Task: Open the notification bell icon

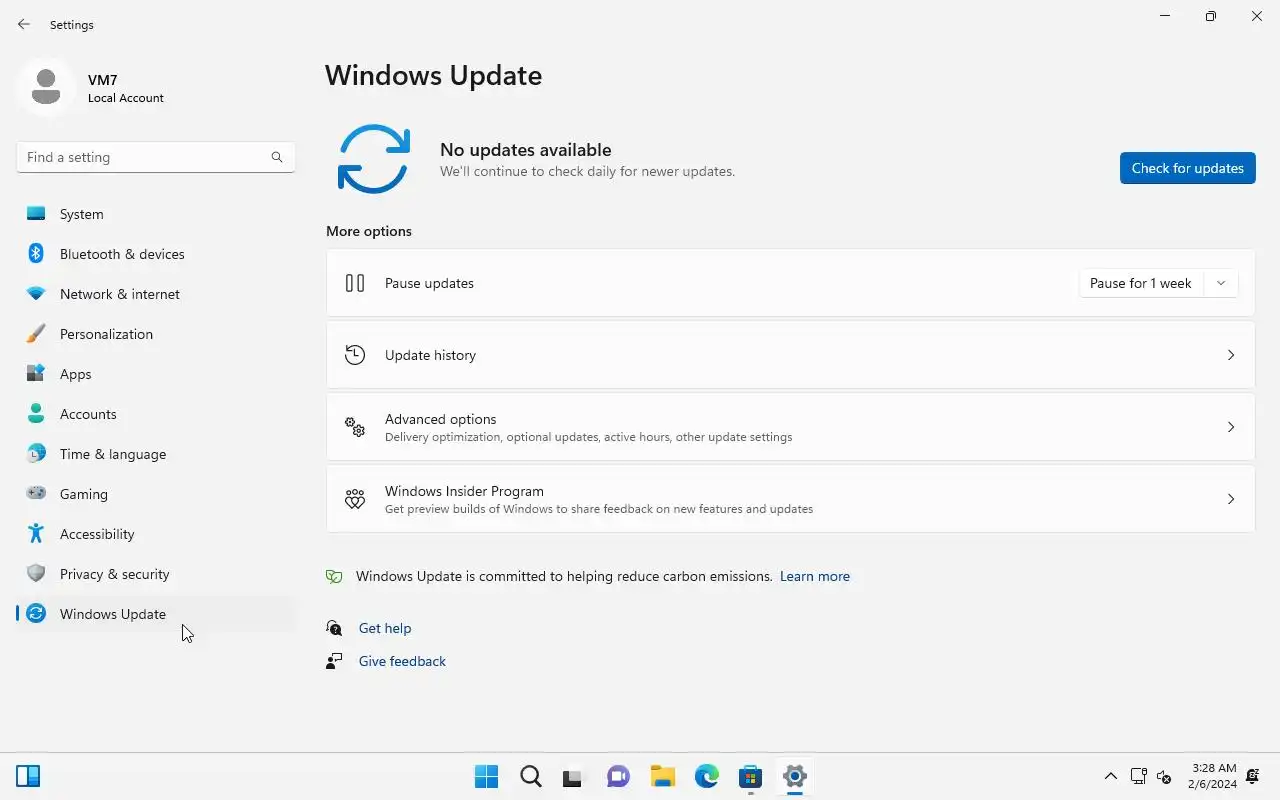Action: tap(1253, 776)
